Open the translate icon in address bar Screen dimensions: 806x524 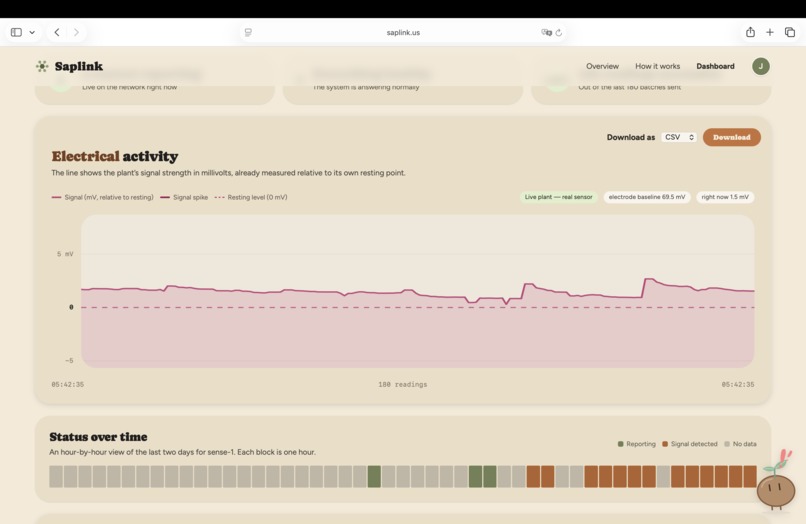point(546,32)
